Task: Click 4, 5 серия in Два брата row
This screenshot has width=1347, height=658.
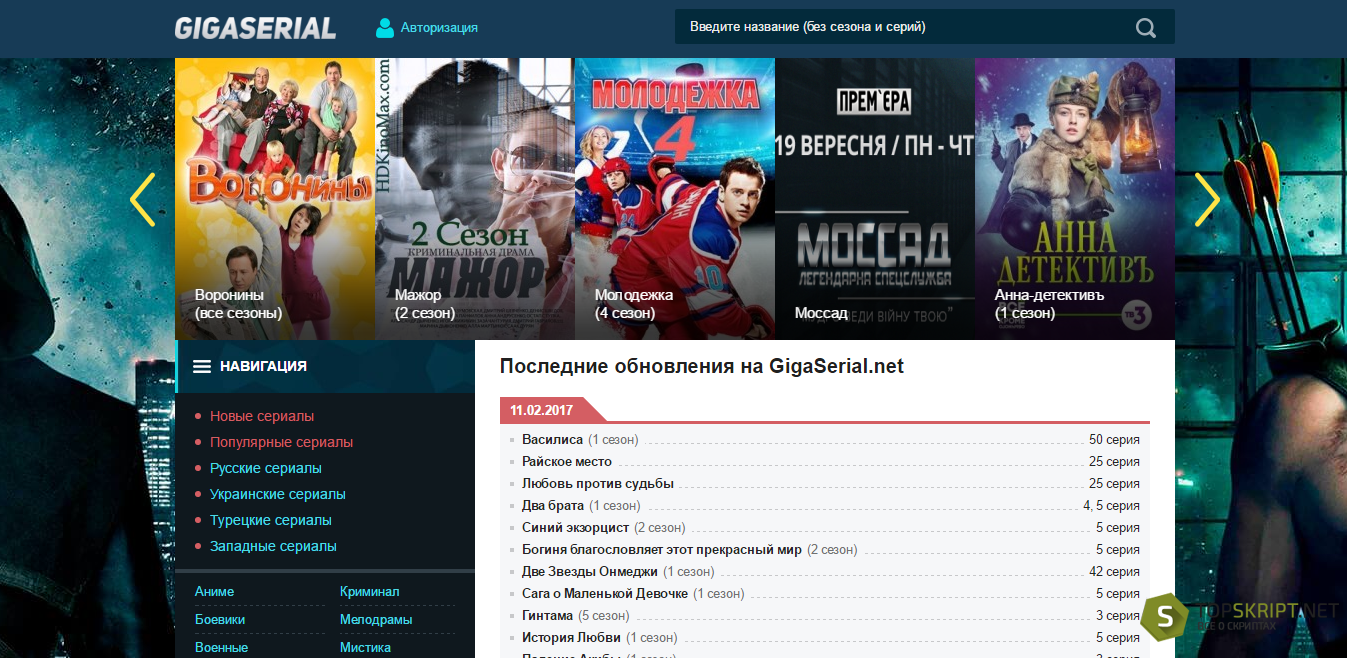Action: [1111, 506]
